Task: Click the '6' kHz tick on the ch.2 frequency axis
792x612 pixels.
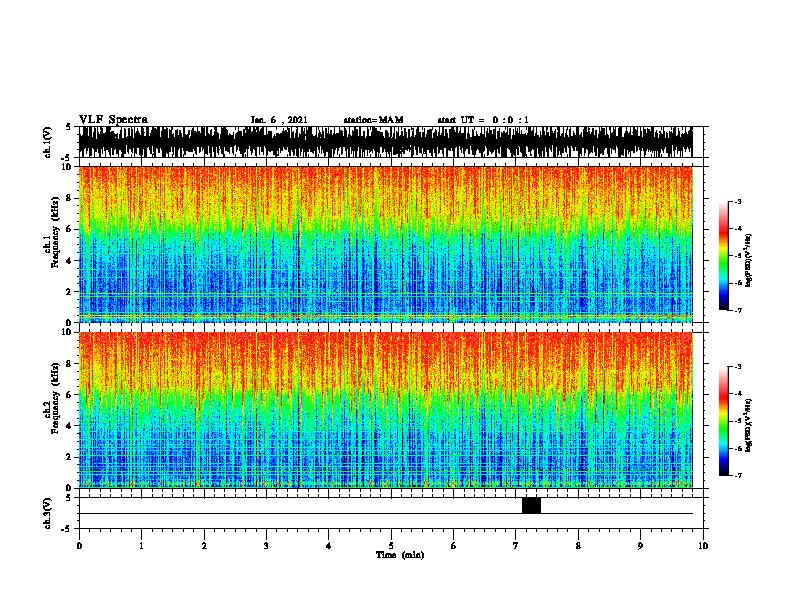Action: (70, 395)
